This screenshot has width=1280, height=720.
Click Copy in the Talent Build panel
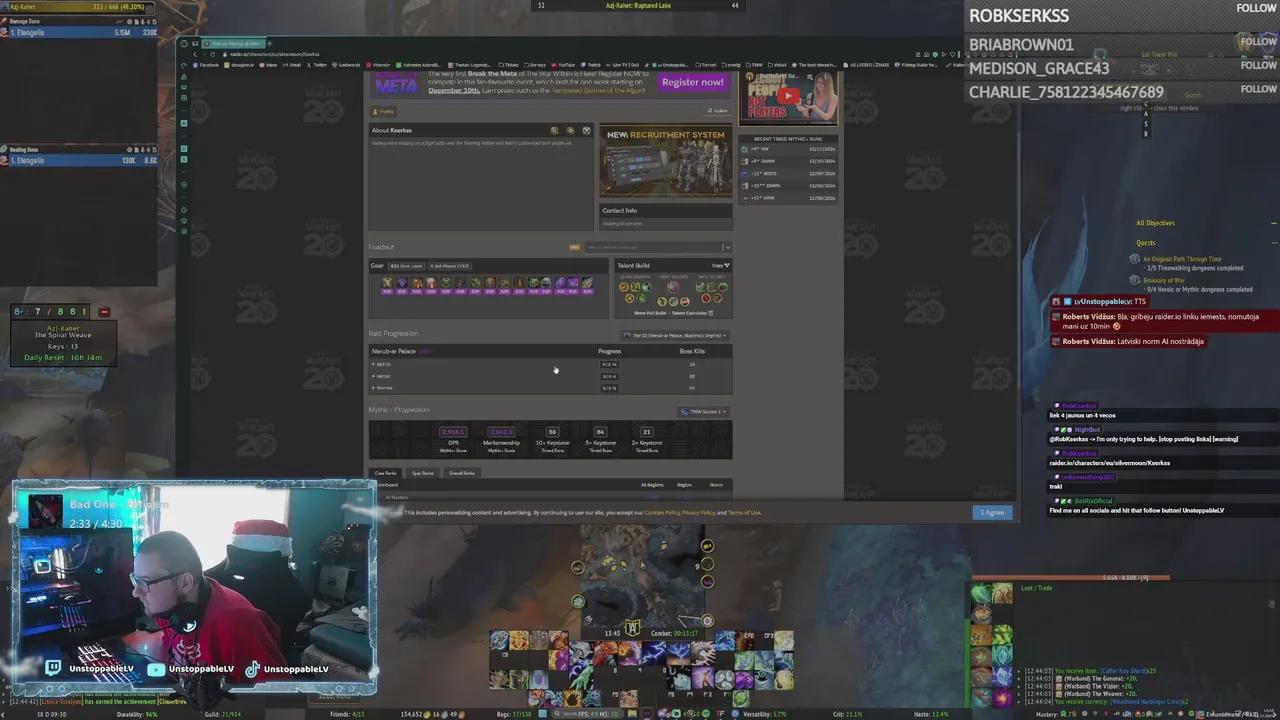click(x=720, y=266)
